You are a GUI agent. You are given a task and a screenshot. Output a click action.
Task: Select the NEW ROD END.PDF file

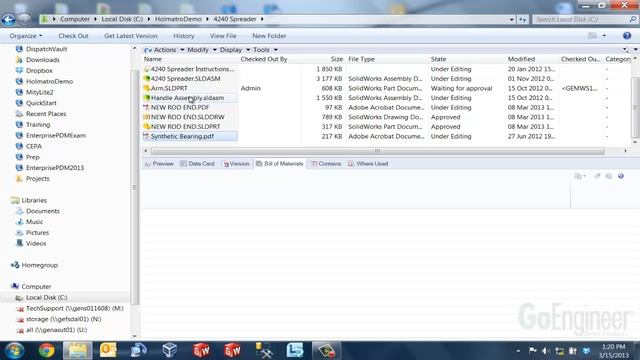180,107
